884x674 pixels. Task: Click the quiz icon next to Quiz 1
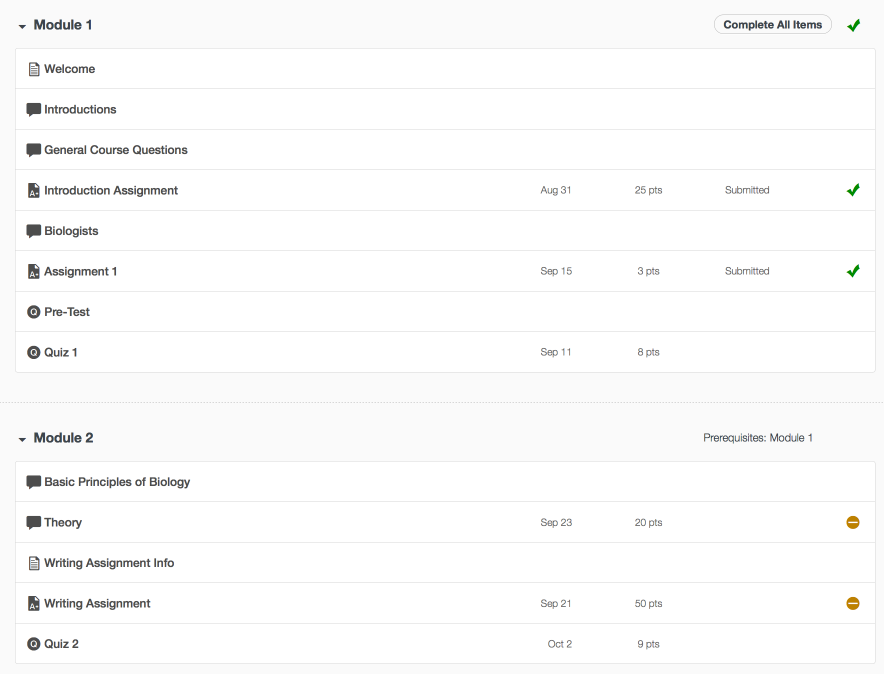click(33, 352)
